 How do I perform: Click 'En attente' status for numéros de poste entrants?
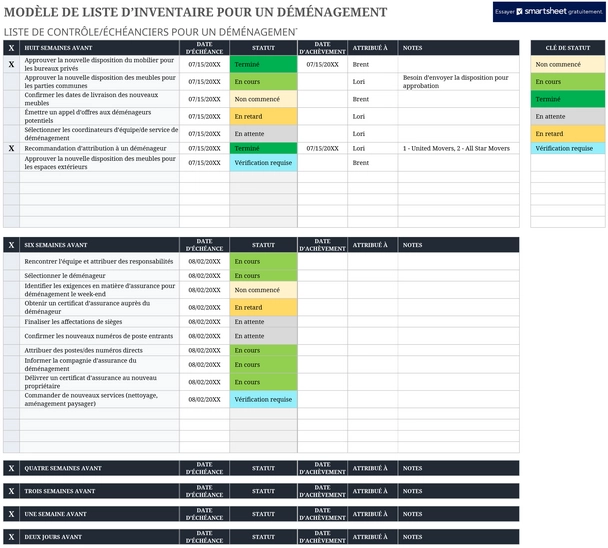tap(263, 336)
